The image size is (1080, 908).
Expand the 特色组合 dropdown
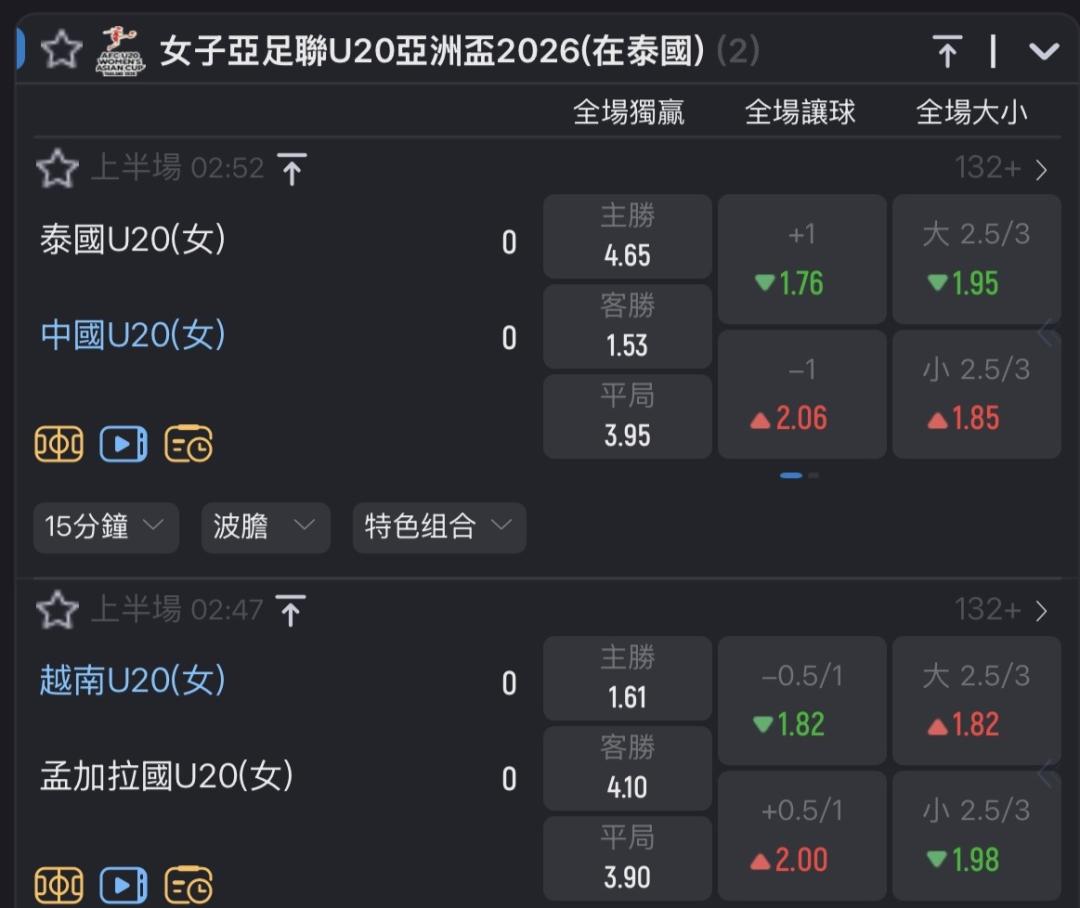tap(439, 527)
